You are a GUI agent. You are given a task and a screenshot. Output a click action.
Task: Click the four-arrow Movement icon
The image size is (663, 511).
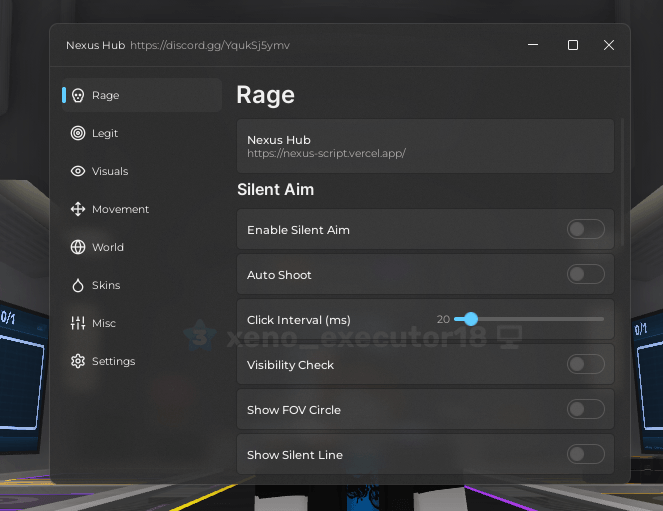pyautogui.click(x=78, y=209)
